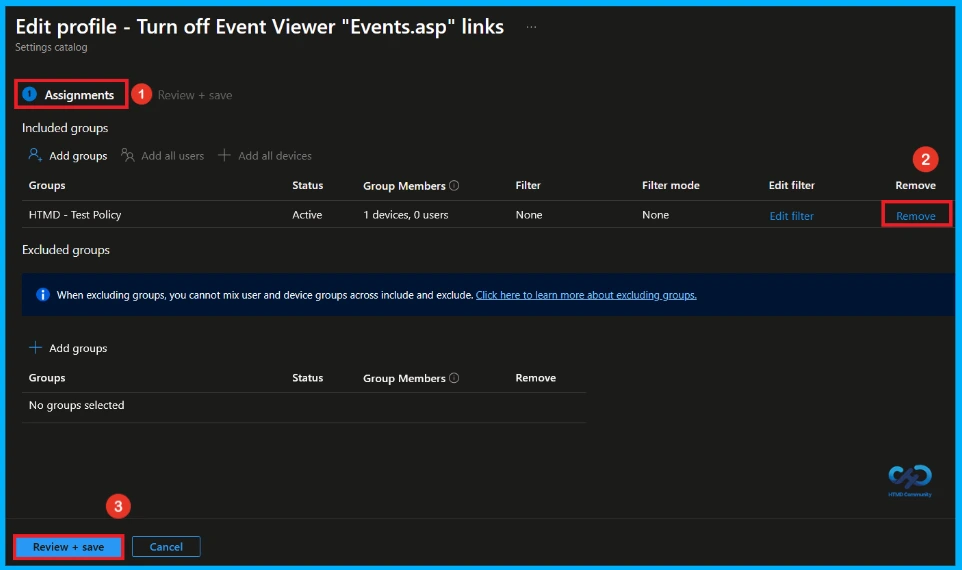Click the '1 devices, 0 users' cell
Screen dimensions: 962x570
coord(406,215)
